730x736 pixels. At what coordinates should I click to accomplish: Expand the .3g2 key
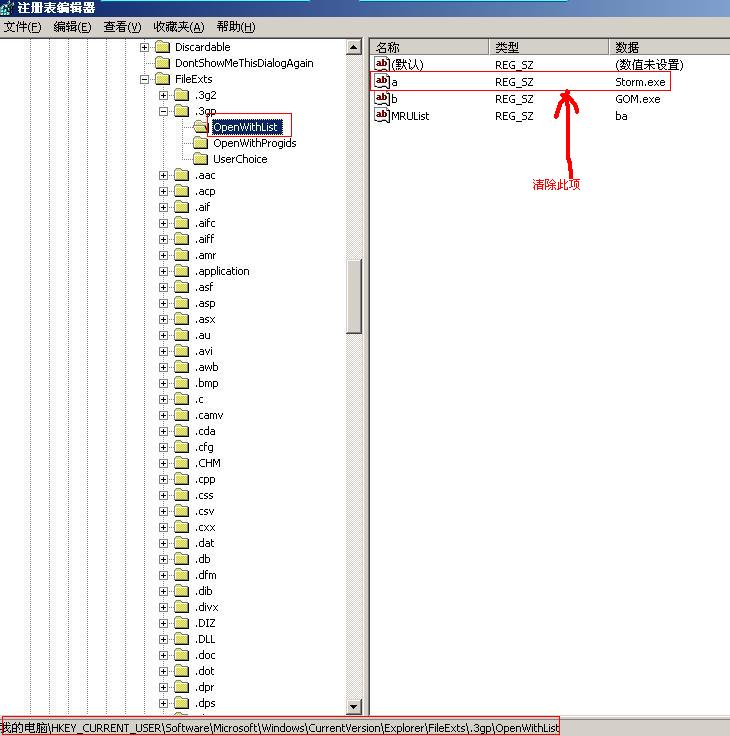(163, 95)
